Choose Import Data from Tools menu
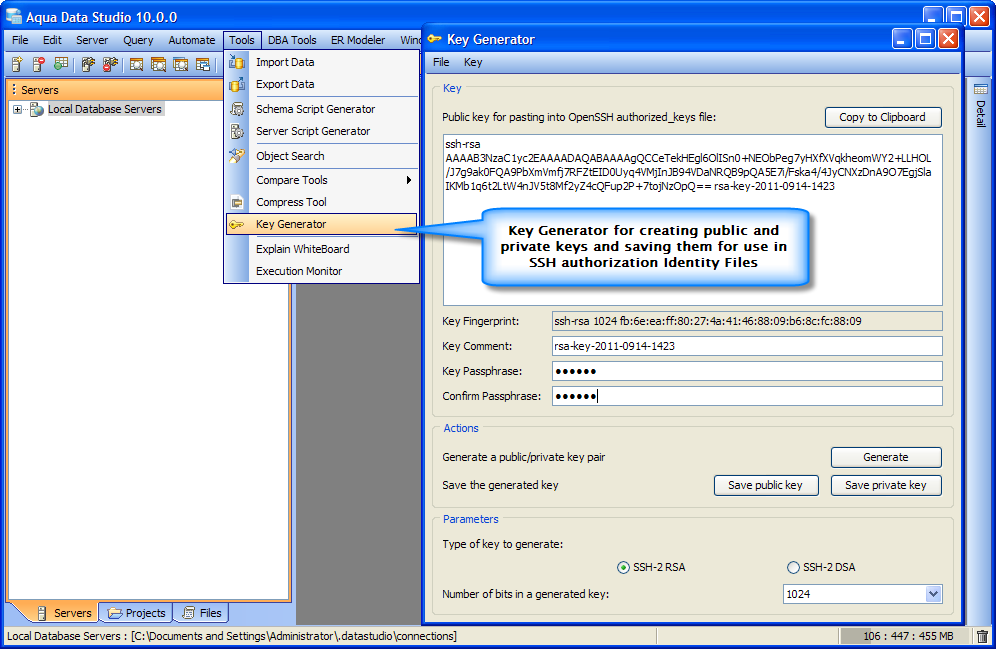This screenshot has height=649, width=996. (323, 62)
